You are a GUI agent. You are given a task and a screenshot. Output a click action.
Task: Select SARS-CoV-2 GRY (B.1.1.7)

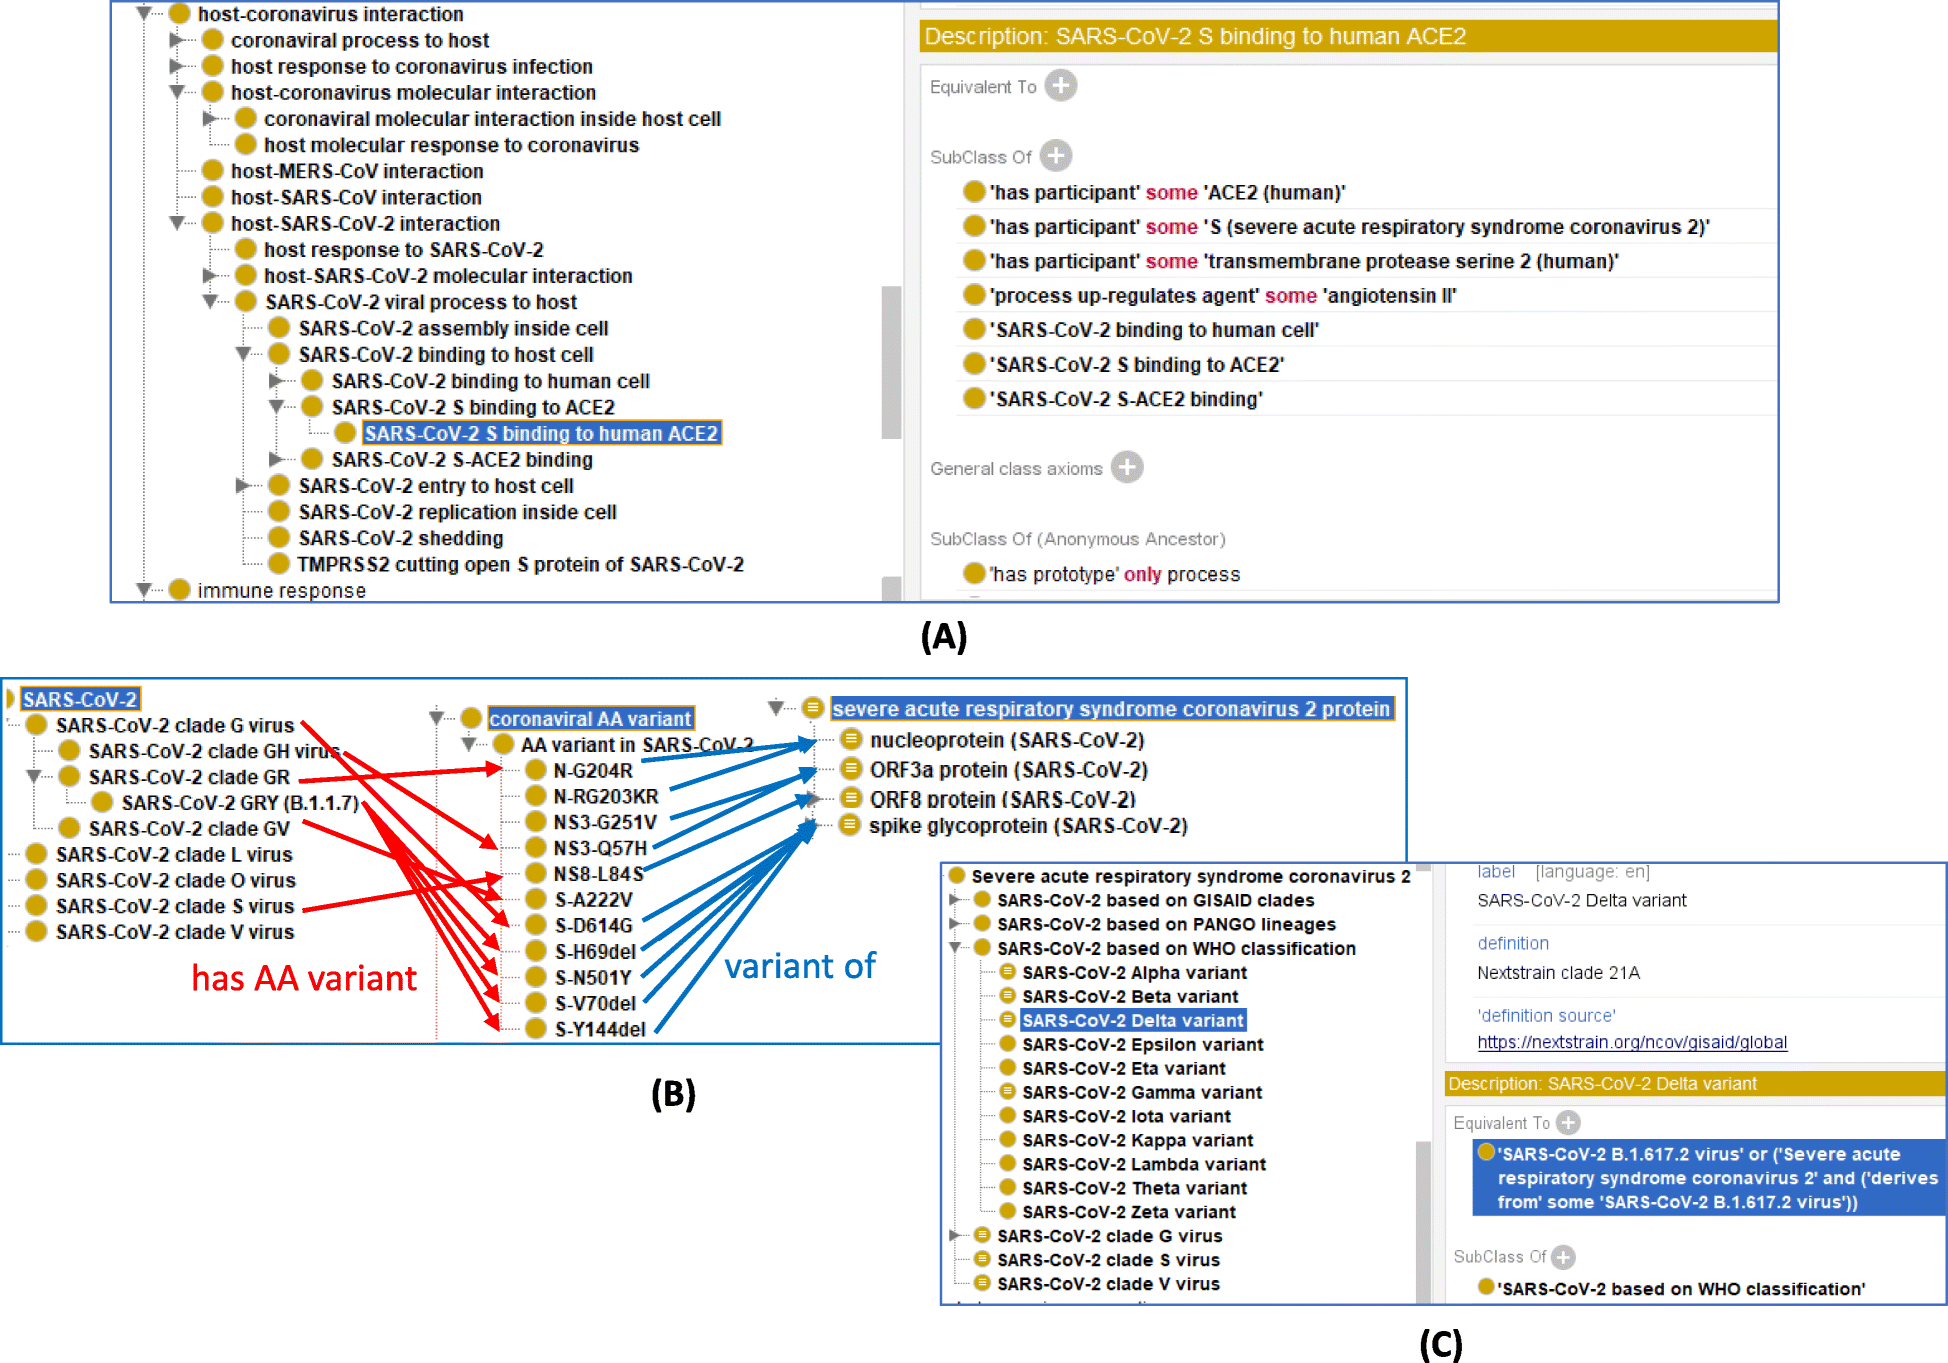240,803
